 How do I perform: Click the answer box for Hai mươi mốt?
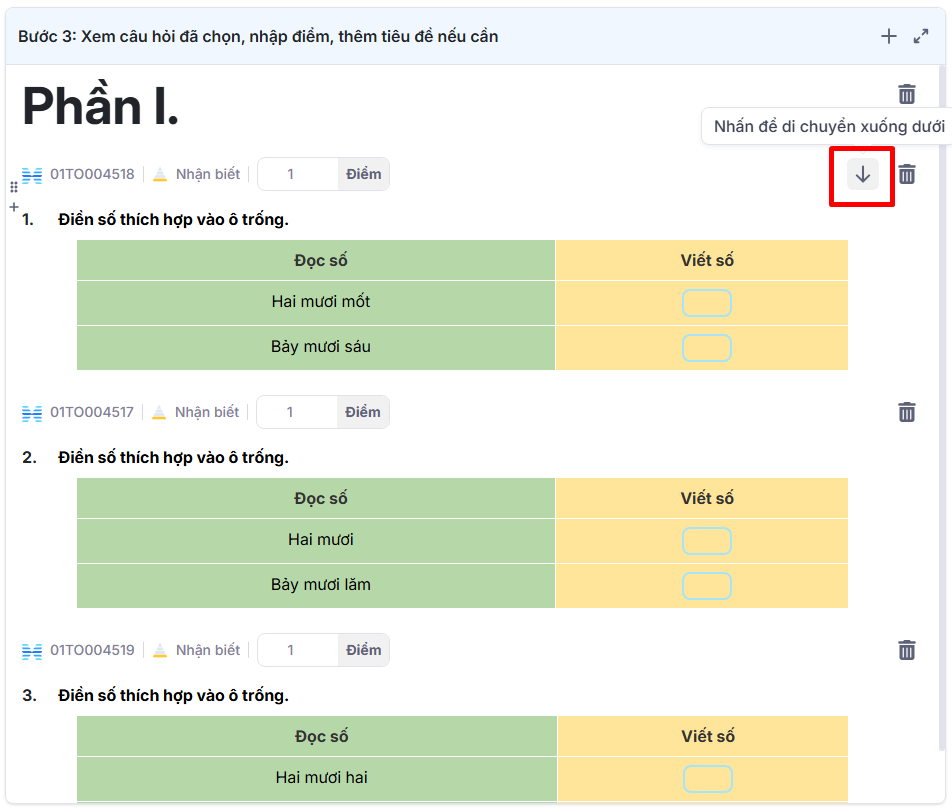click(706, 303)
